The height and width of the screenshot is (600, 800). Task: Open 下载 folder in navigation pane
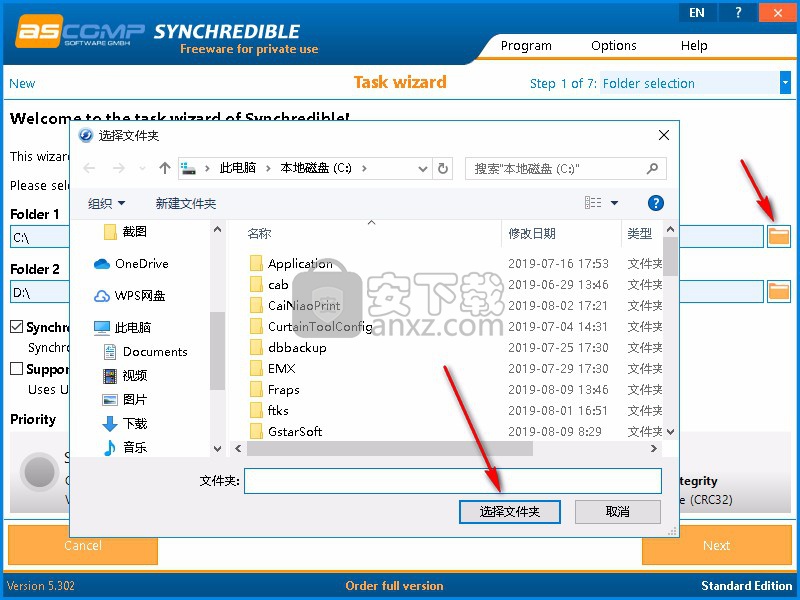[125, 423]
